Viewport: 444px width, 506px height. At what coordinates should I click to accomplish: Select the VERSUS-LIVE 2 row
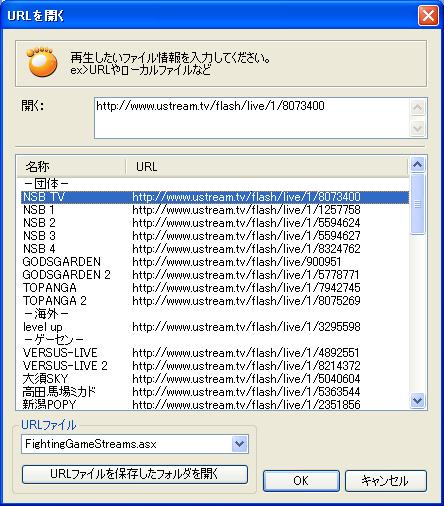tap(215, 366)
